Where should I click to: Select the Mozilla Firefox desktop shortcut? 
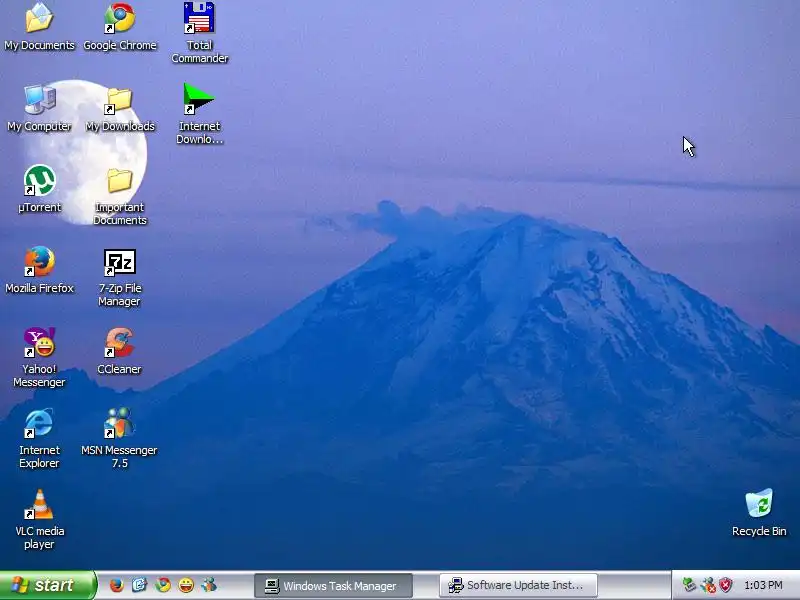click(39, 270)
